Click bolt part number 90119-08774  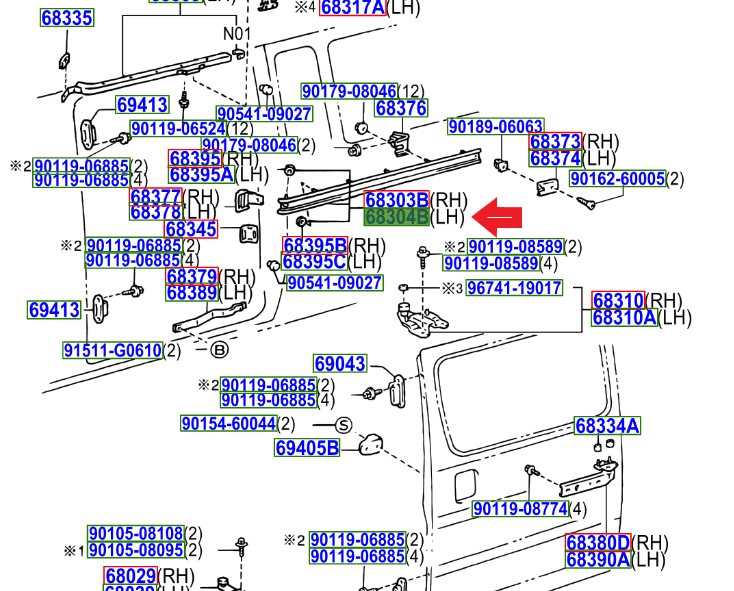coord(520,509)
